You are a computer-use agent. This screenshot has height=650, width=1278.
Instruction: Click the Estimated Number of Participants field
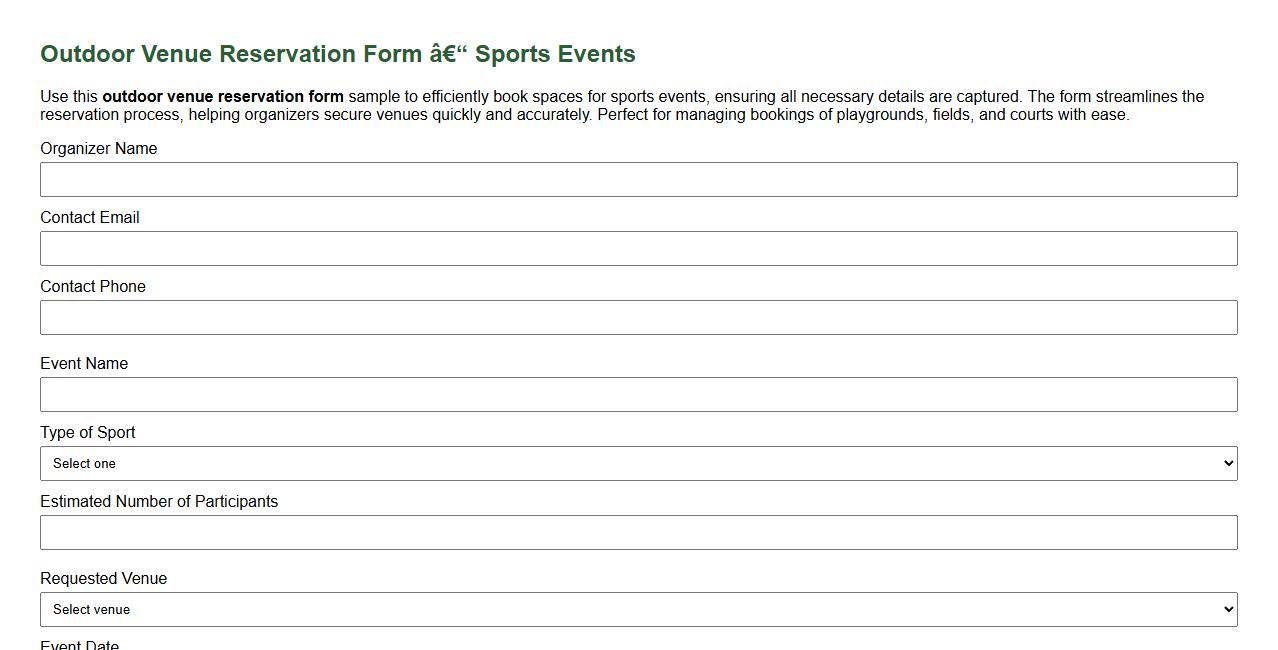point(638,532)
